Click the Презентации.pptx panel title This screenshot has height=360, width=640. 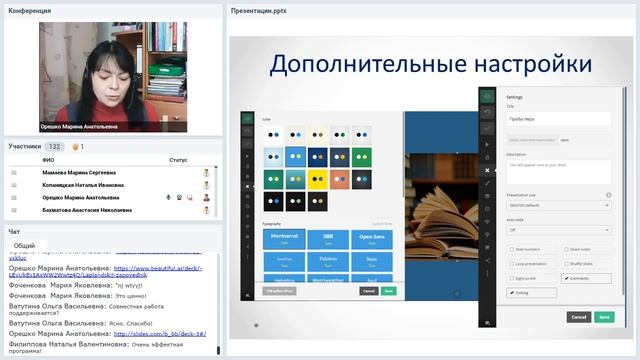tap(258, 11)
